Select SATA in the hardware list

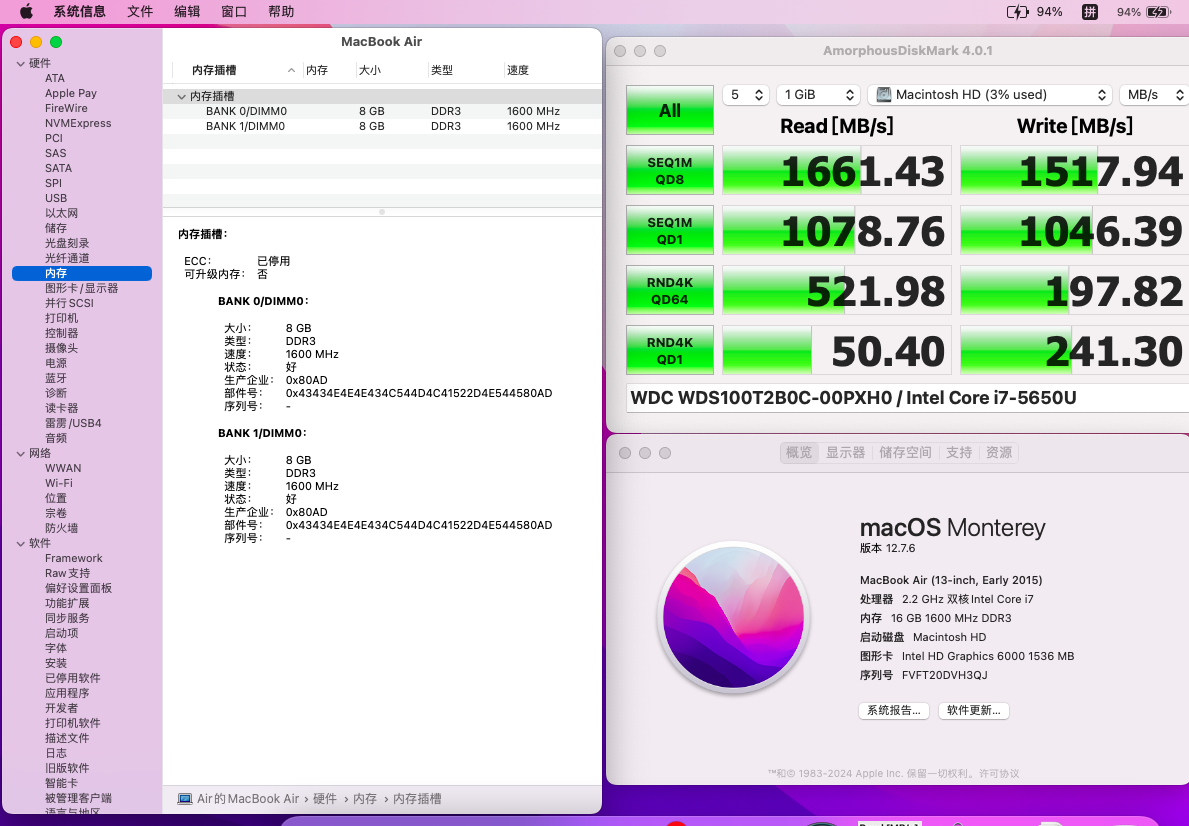[x=58, y=168]
